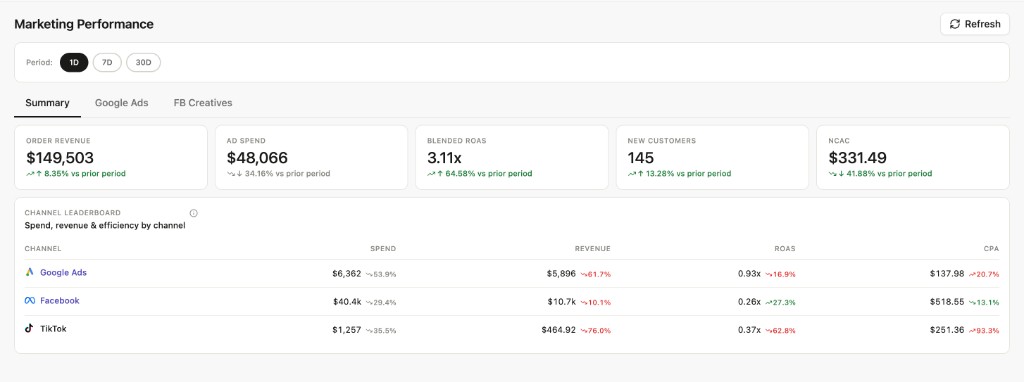The width and height of the screenshot is (1024, 382).
Task: Click the Spend, revenue & efficiency subtitle
Action: pos(105,226)
